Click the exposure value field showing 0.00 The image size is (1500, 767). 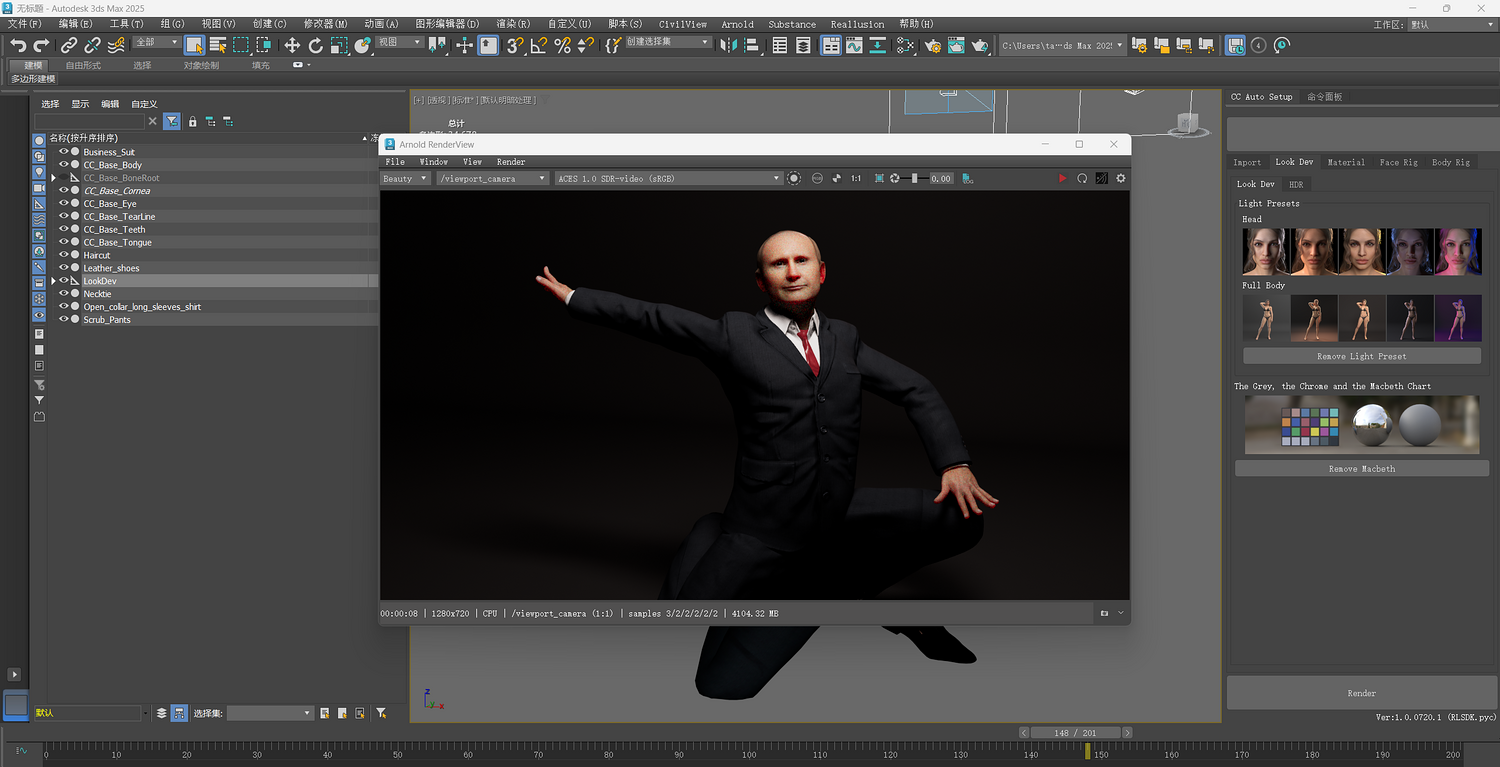[x=940, y=178]
